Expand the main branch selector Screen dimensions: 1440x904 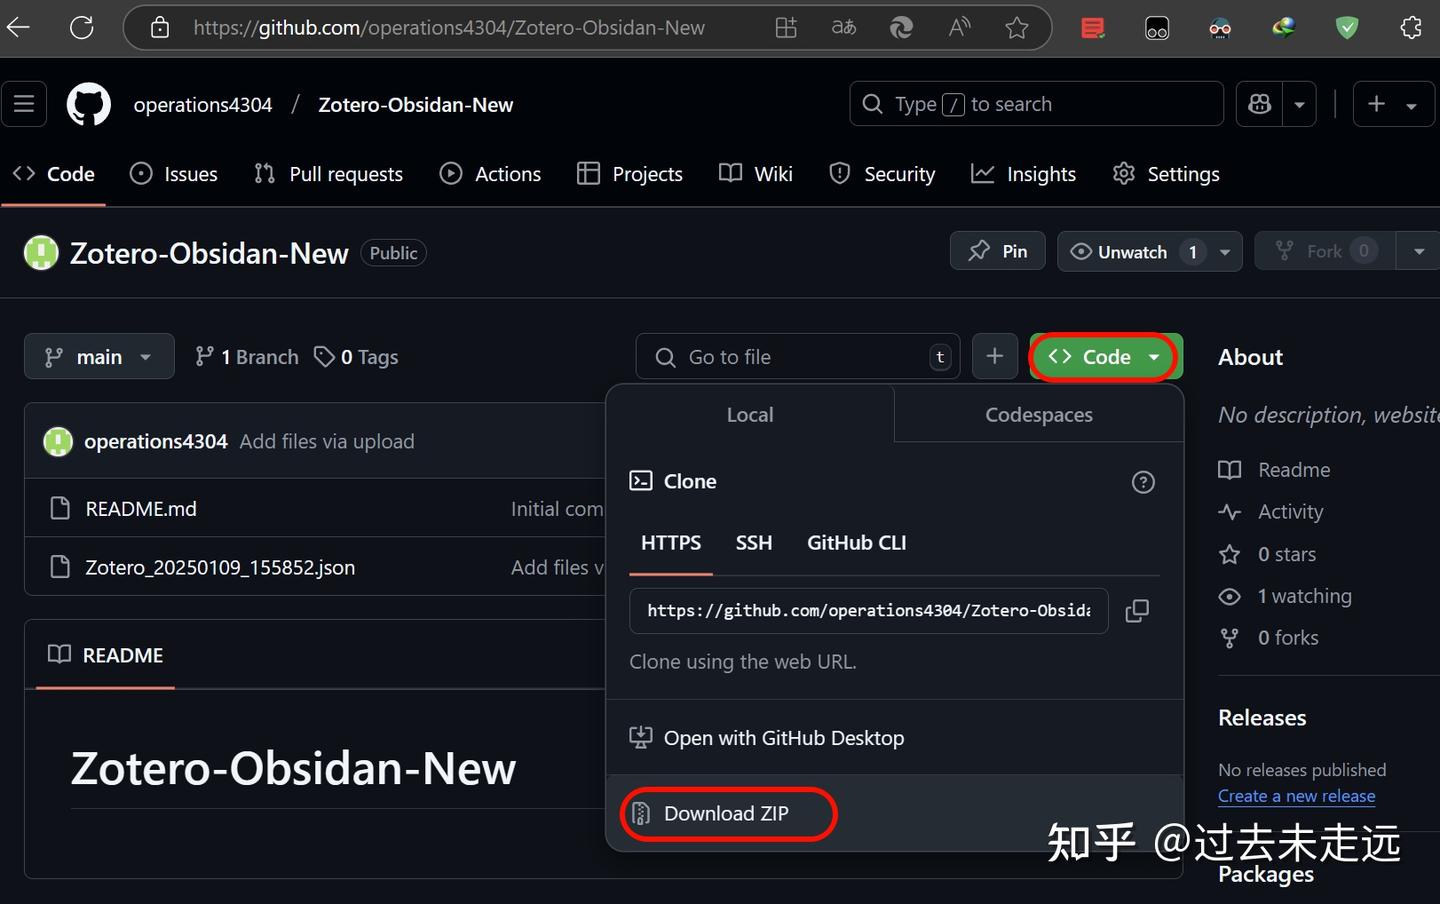point(99,356)
